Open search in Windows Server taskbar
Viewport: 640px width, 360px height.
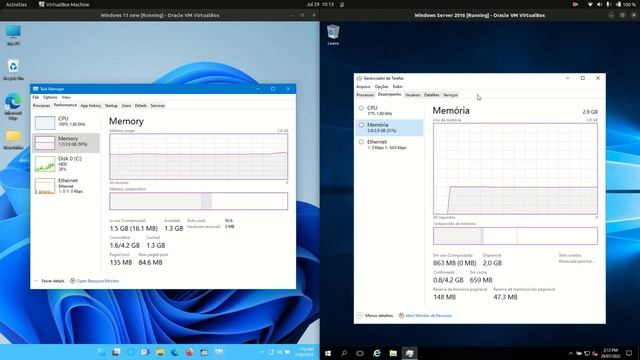[344, 353]
